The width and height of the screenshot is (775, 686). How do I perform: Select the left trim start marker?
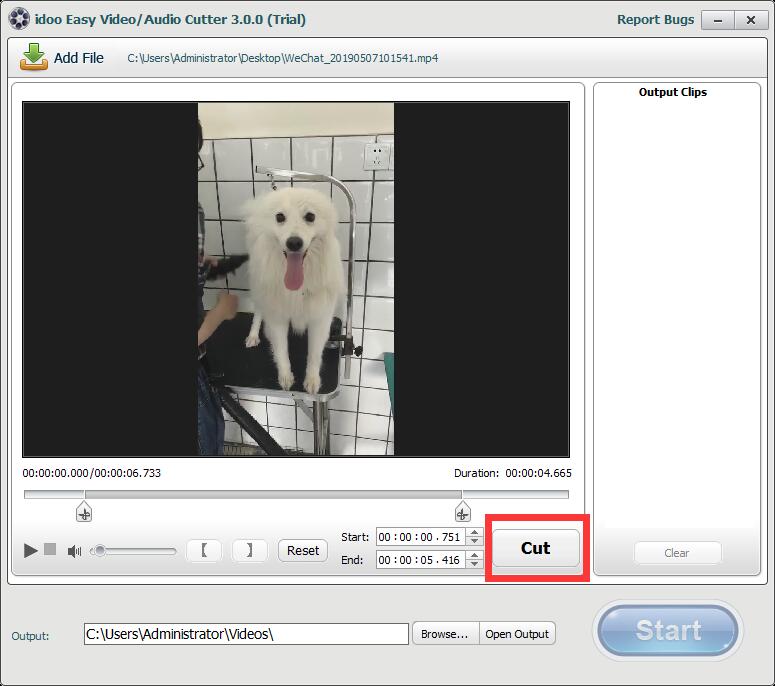(x=84, y=512)
